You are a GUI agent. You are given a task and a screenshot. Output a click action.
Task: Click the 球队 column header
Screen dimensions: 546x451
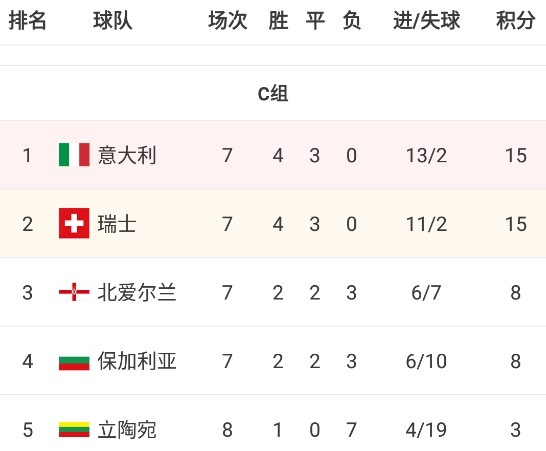pos(113,20)
